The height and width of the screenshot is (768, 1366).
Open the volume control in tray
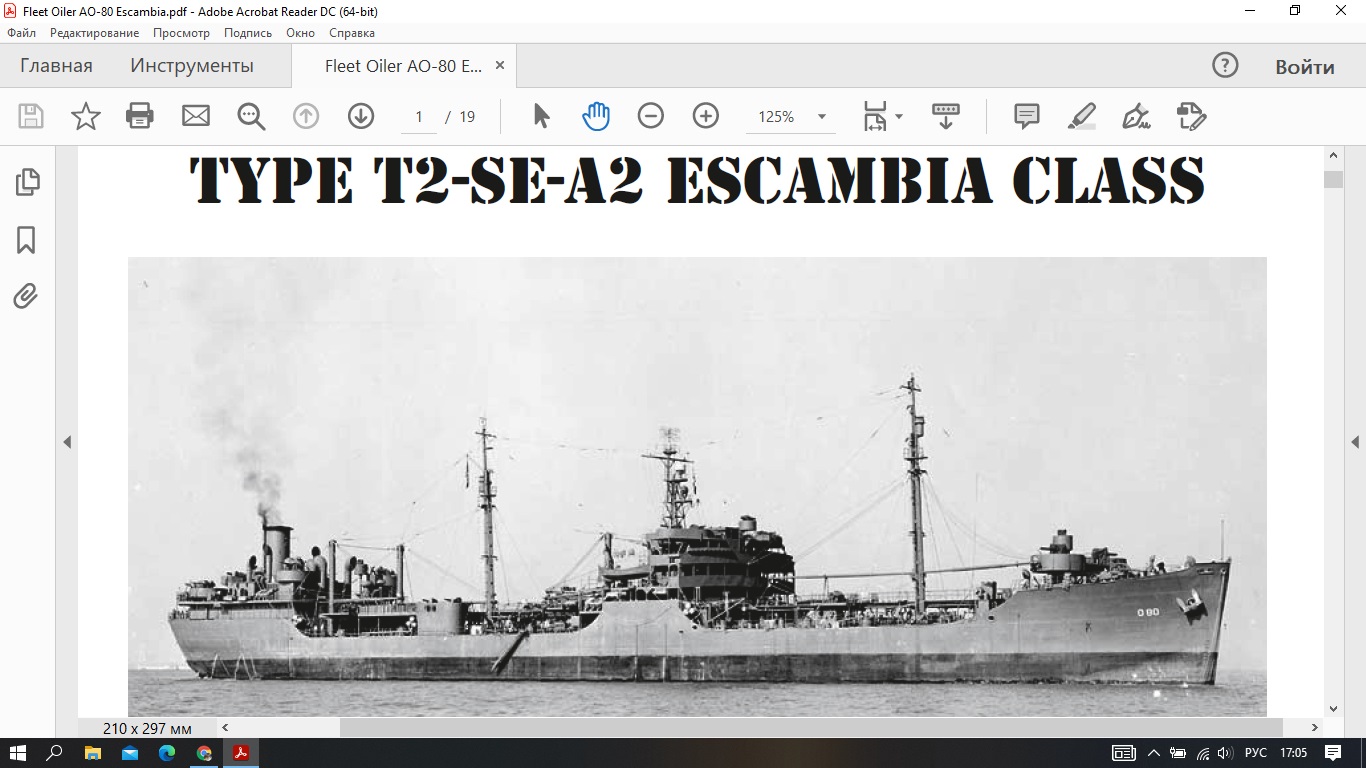pos(1225,753)
